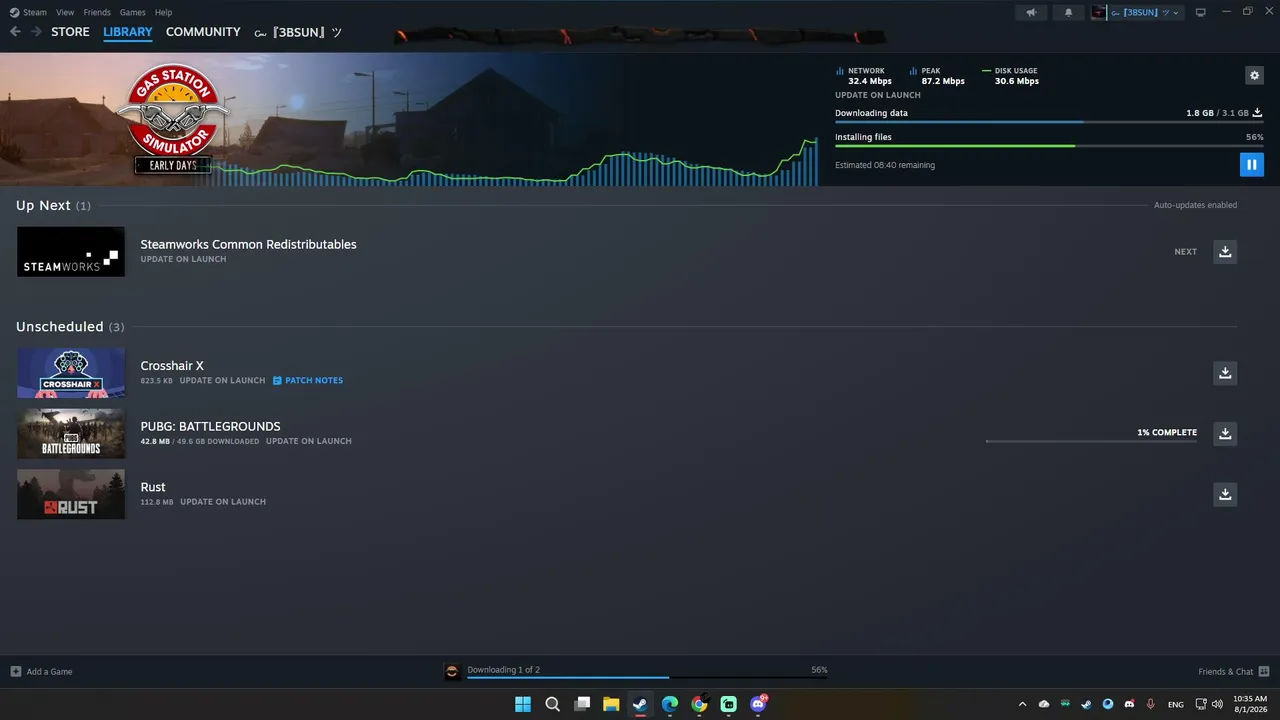Click the 1% COMPLETE label for PUBG
The image size is (1280, 720).
coord(1167,433)
